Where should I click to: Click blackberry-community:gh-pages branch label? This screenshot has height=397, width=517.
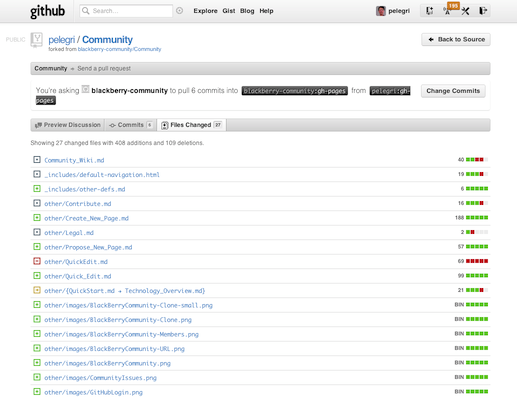[295, 91]
